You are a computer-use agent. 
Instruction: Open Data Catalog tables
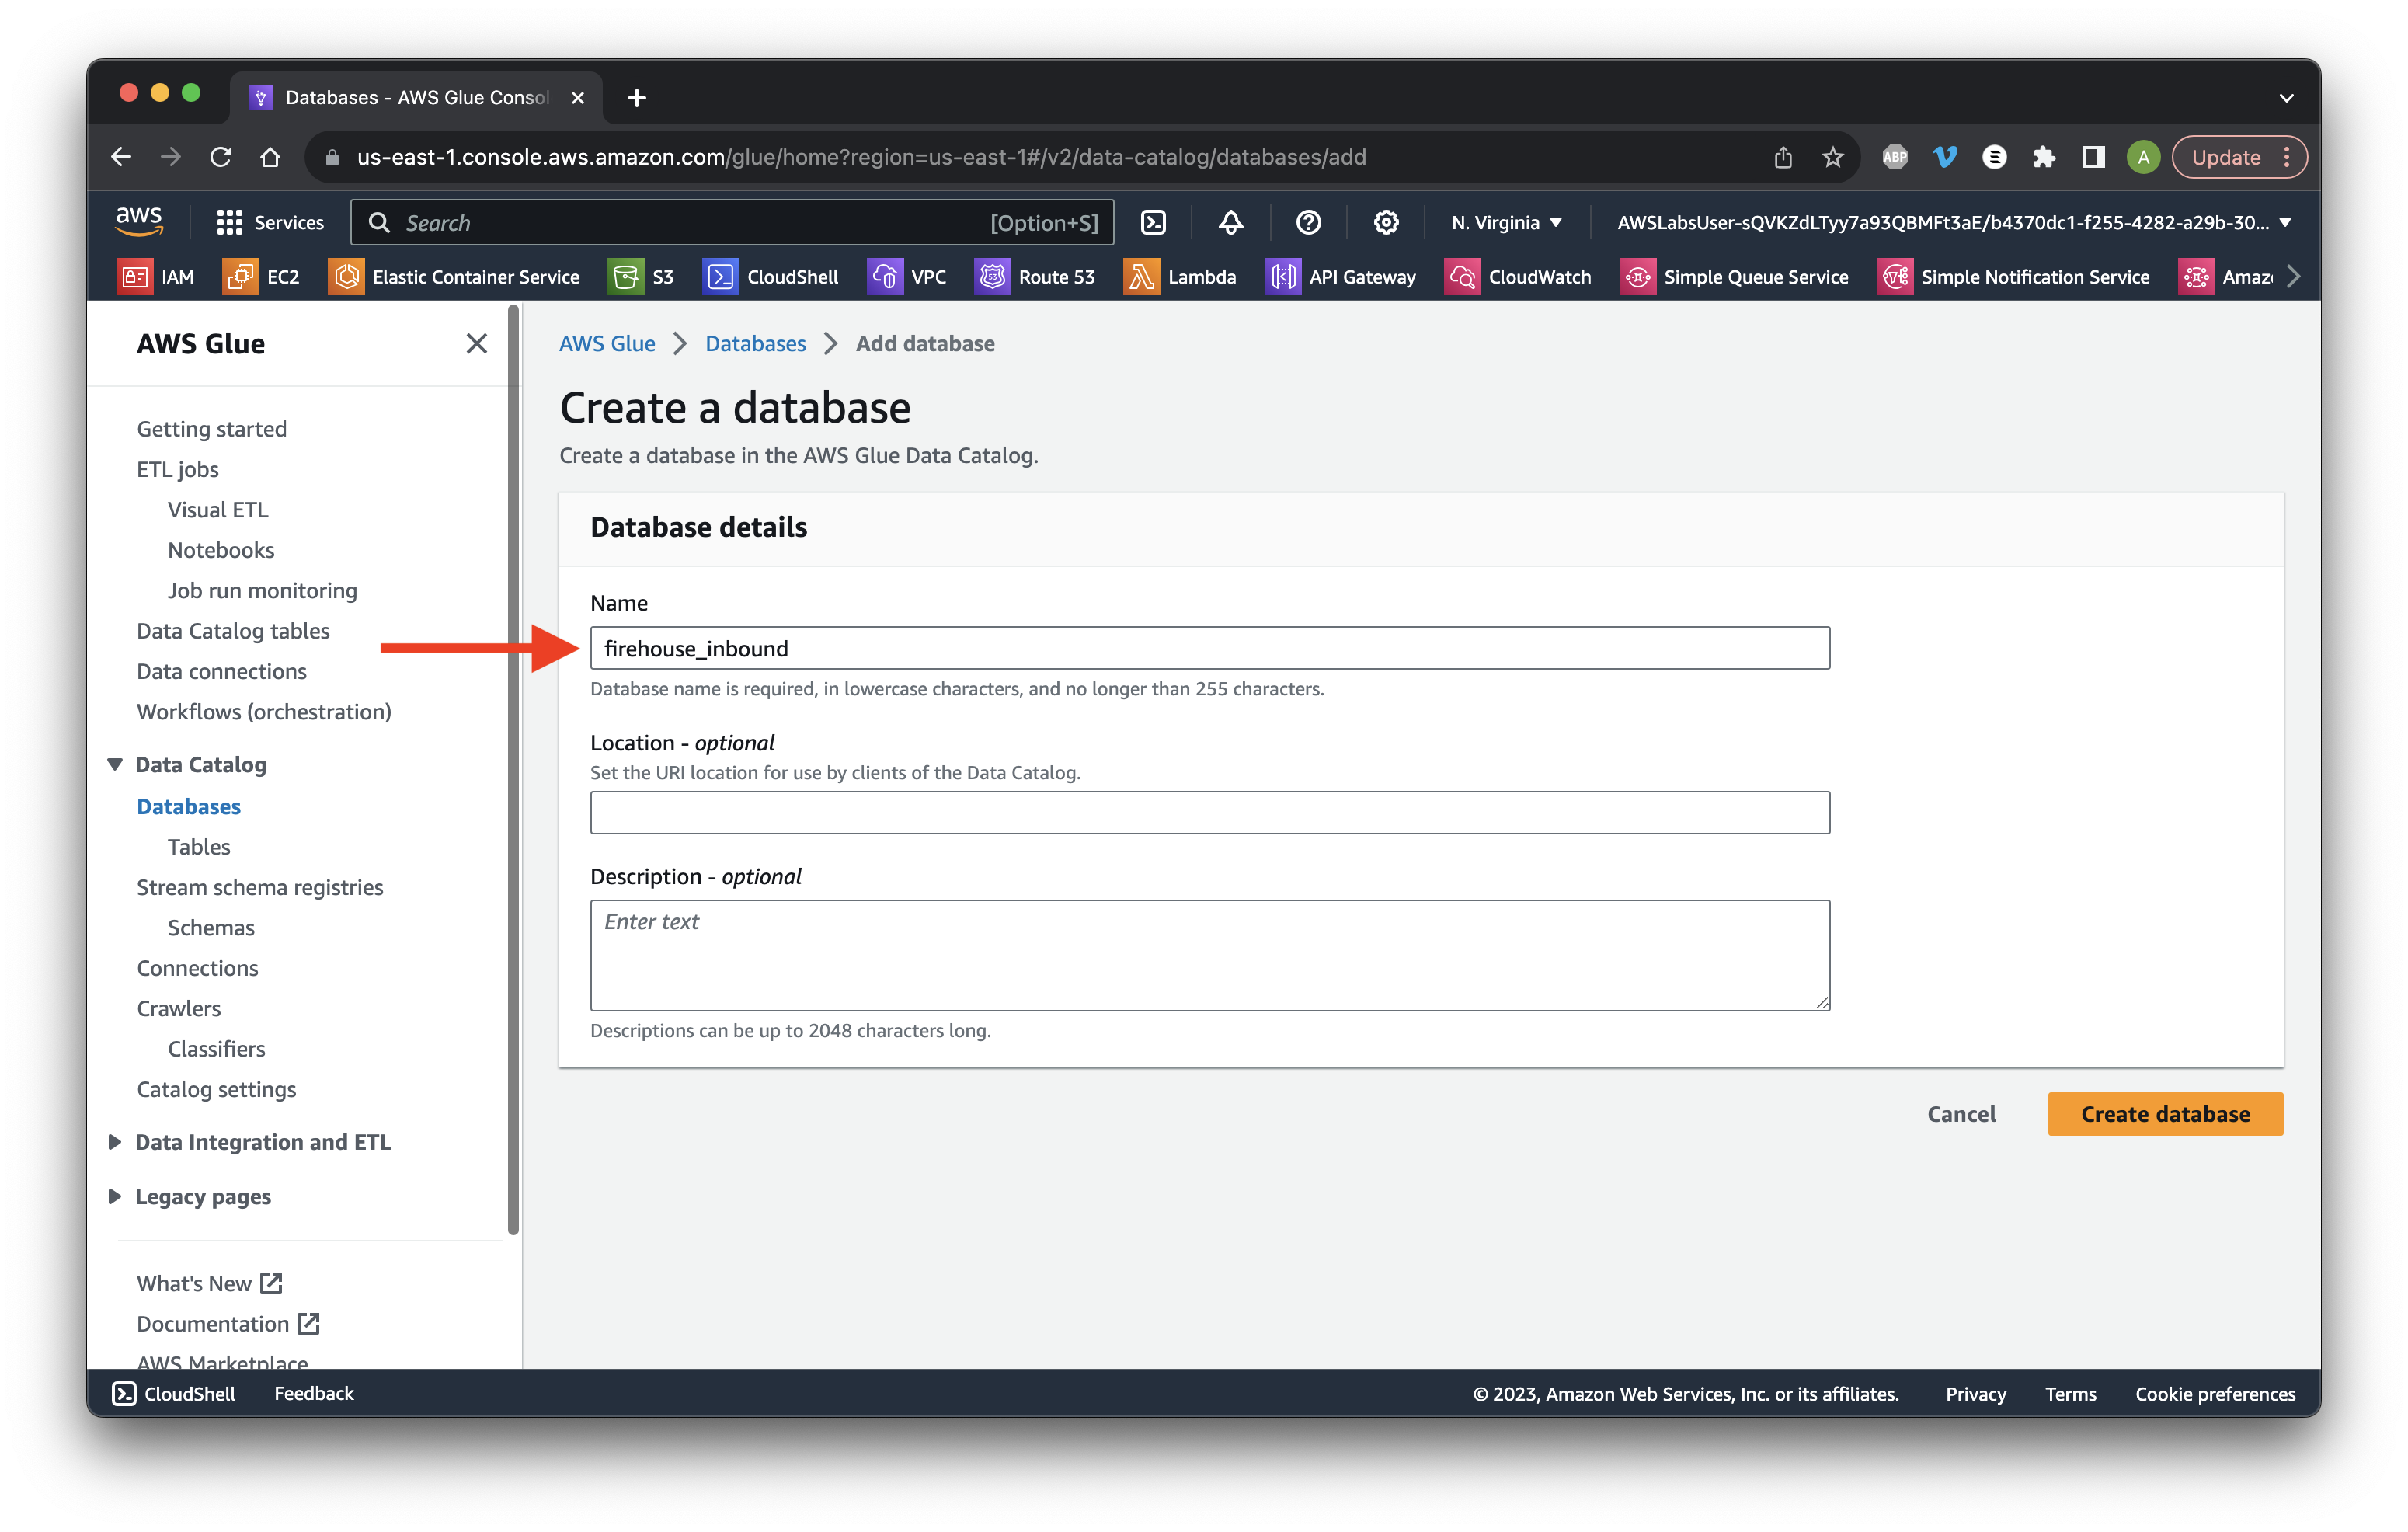coord(232,631)
